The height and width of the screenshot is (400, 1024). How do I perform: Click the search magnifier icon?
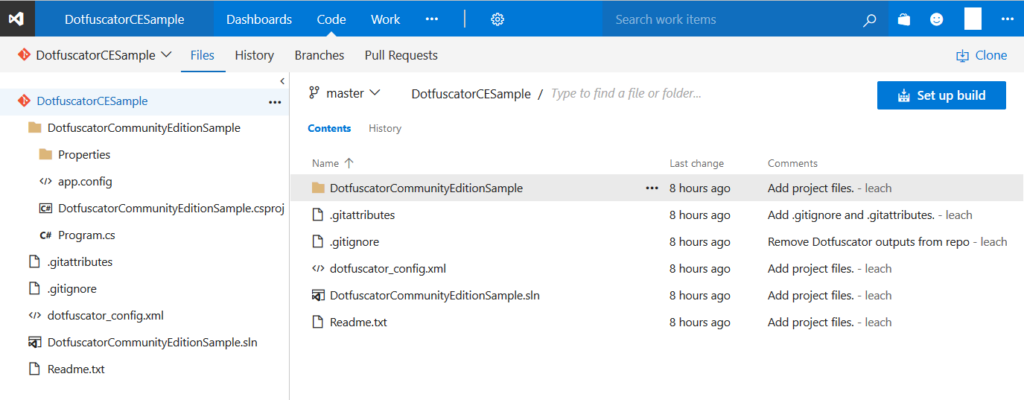click(x=870, y=20)
